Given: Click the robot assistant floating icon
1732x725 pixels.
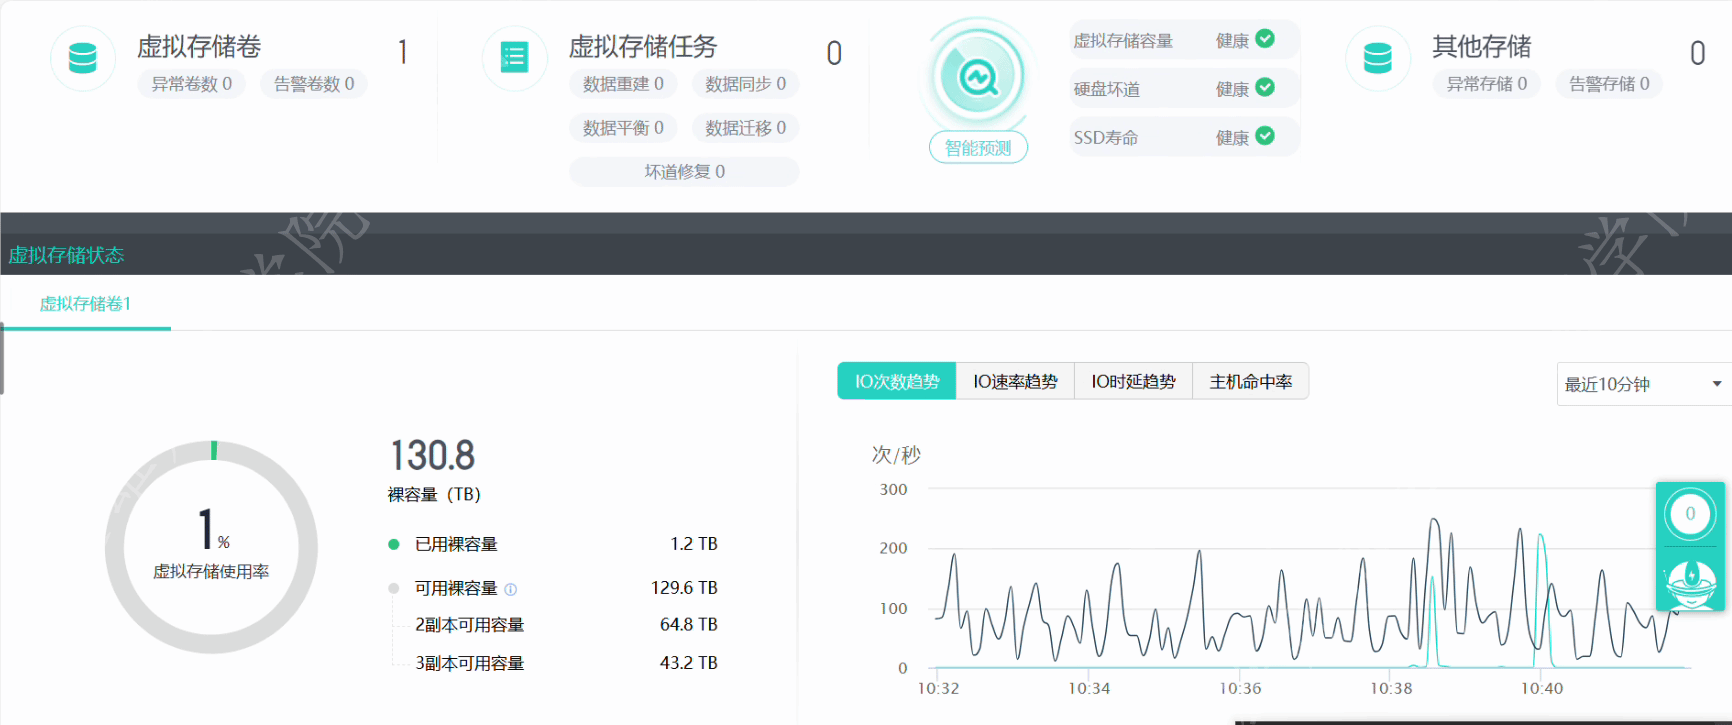Looking at the screenshot, I should [1690, 580].
